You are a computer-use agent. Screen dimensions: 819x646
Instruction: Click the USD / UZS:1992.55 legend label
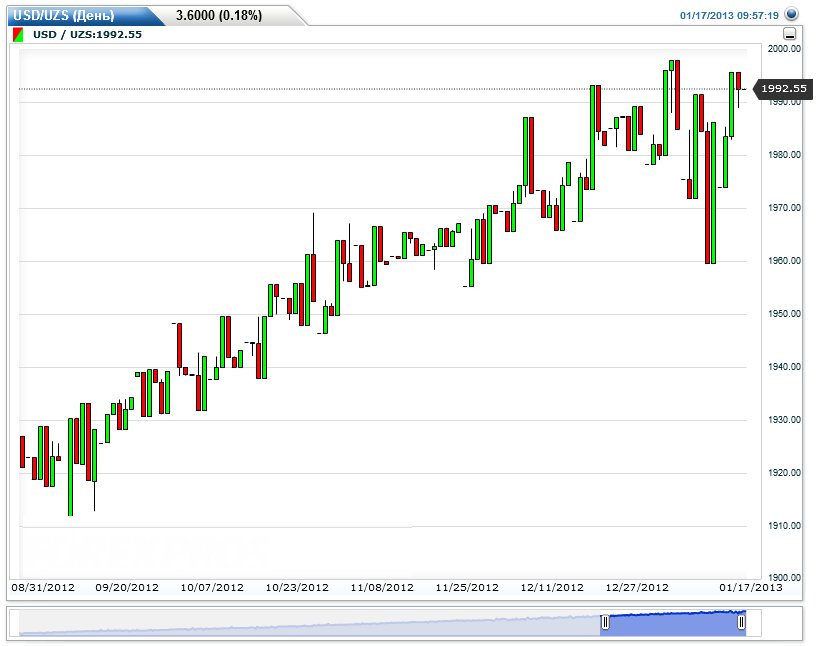87,34
